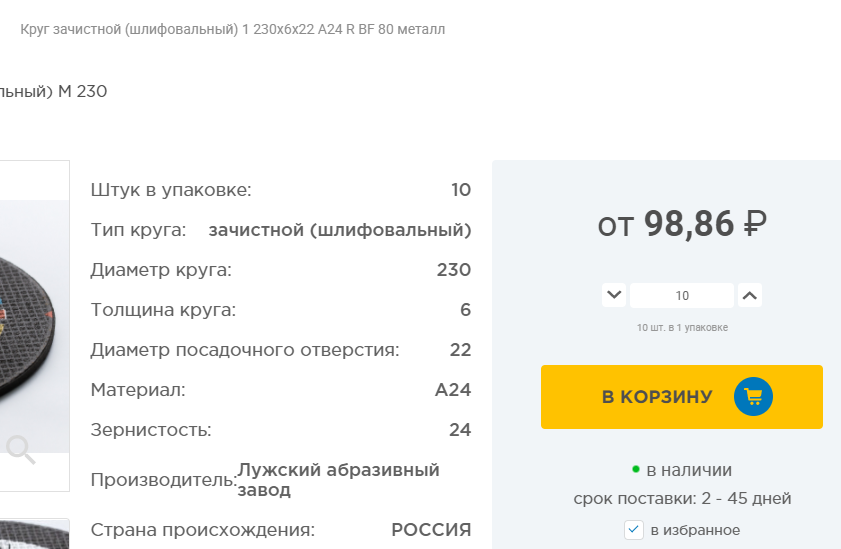This screenshot has height=549, width=841.
Task: Click the green in-stock indicator dot
Action: pos(635,469)
